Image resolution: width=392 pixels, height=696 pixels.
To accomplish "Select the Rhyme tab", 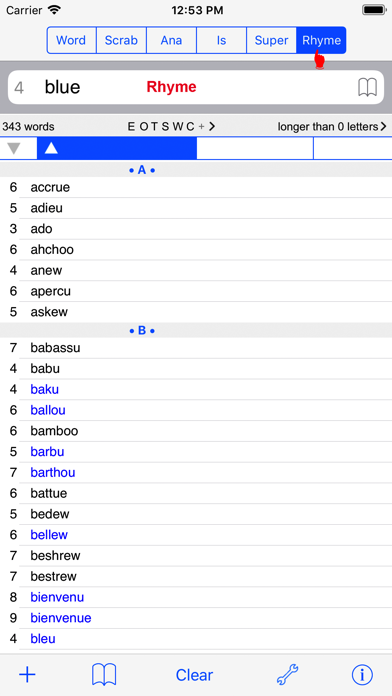I will (321, 40).
